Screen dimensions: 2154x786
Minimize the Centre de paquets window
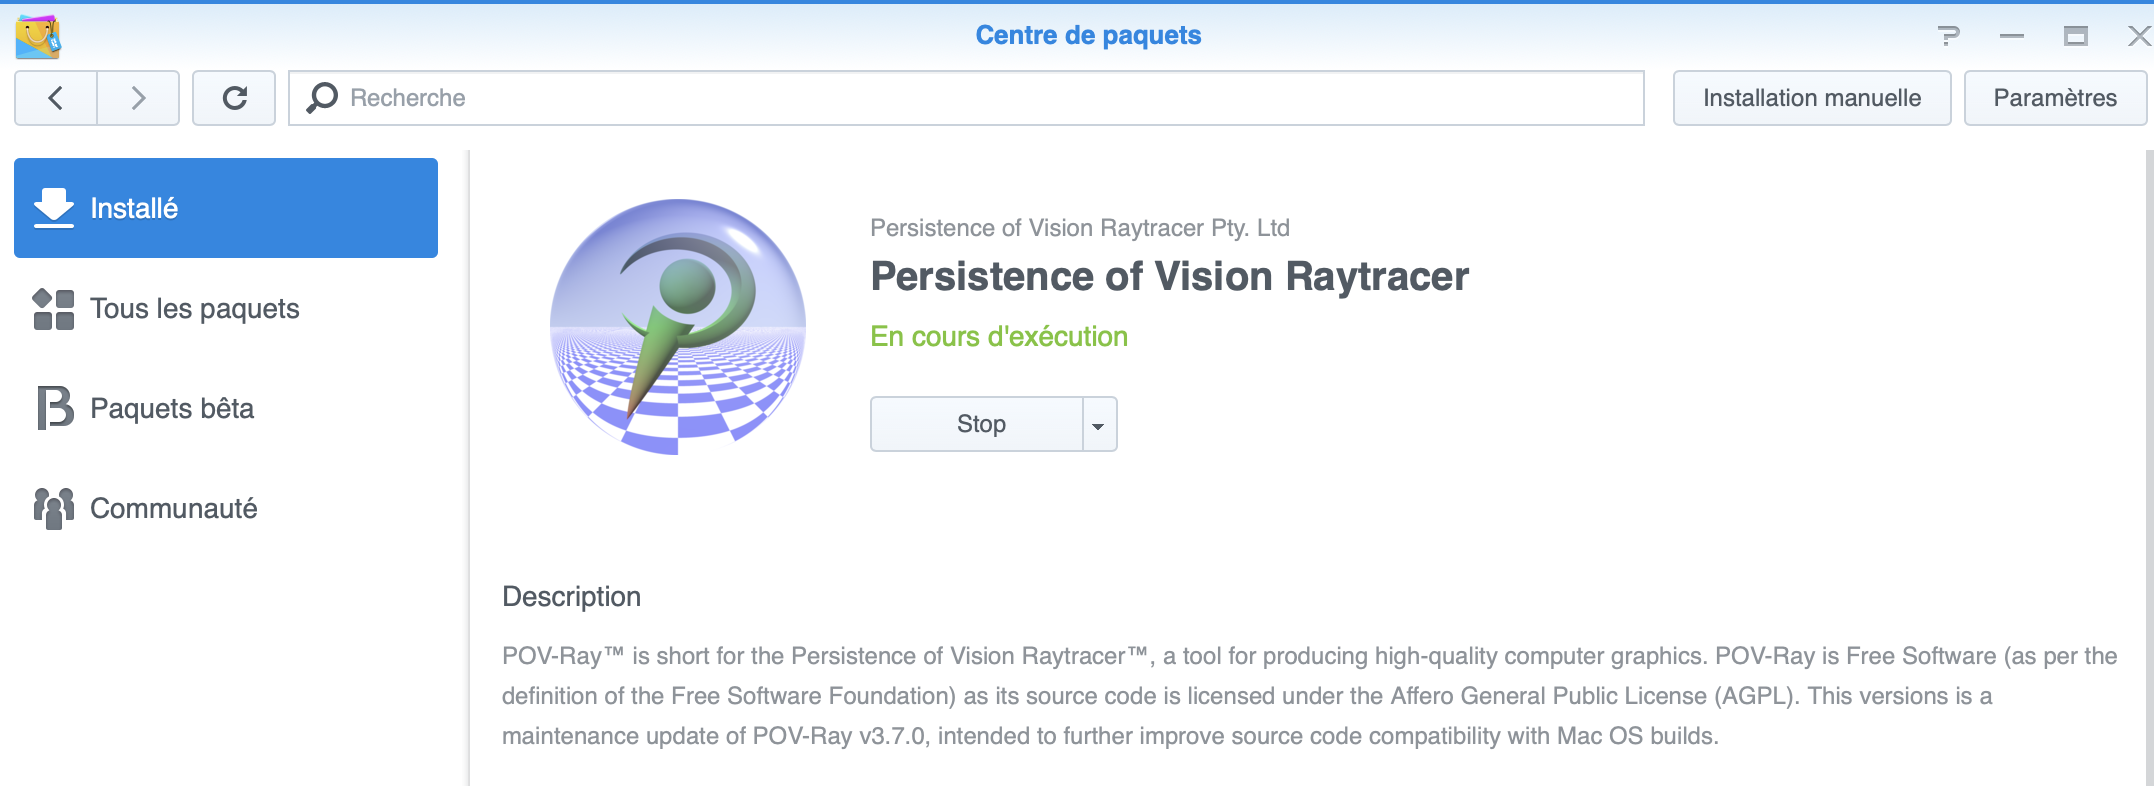point(2012,36)
